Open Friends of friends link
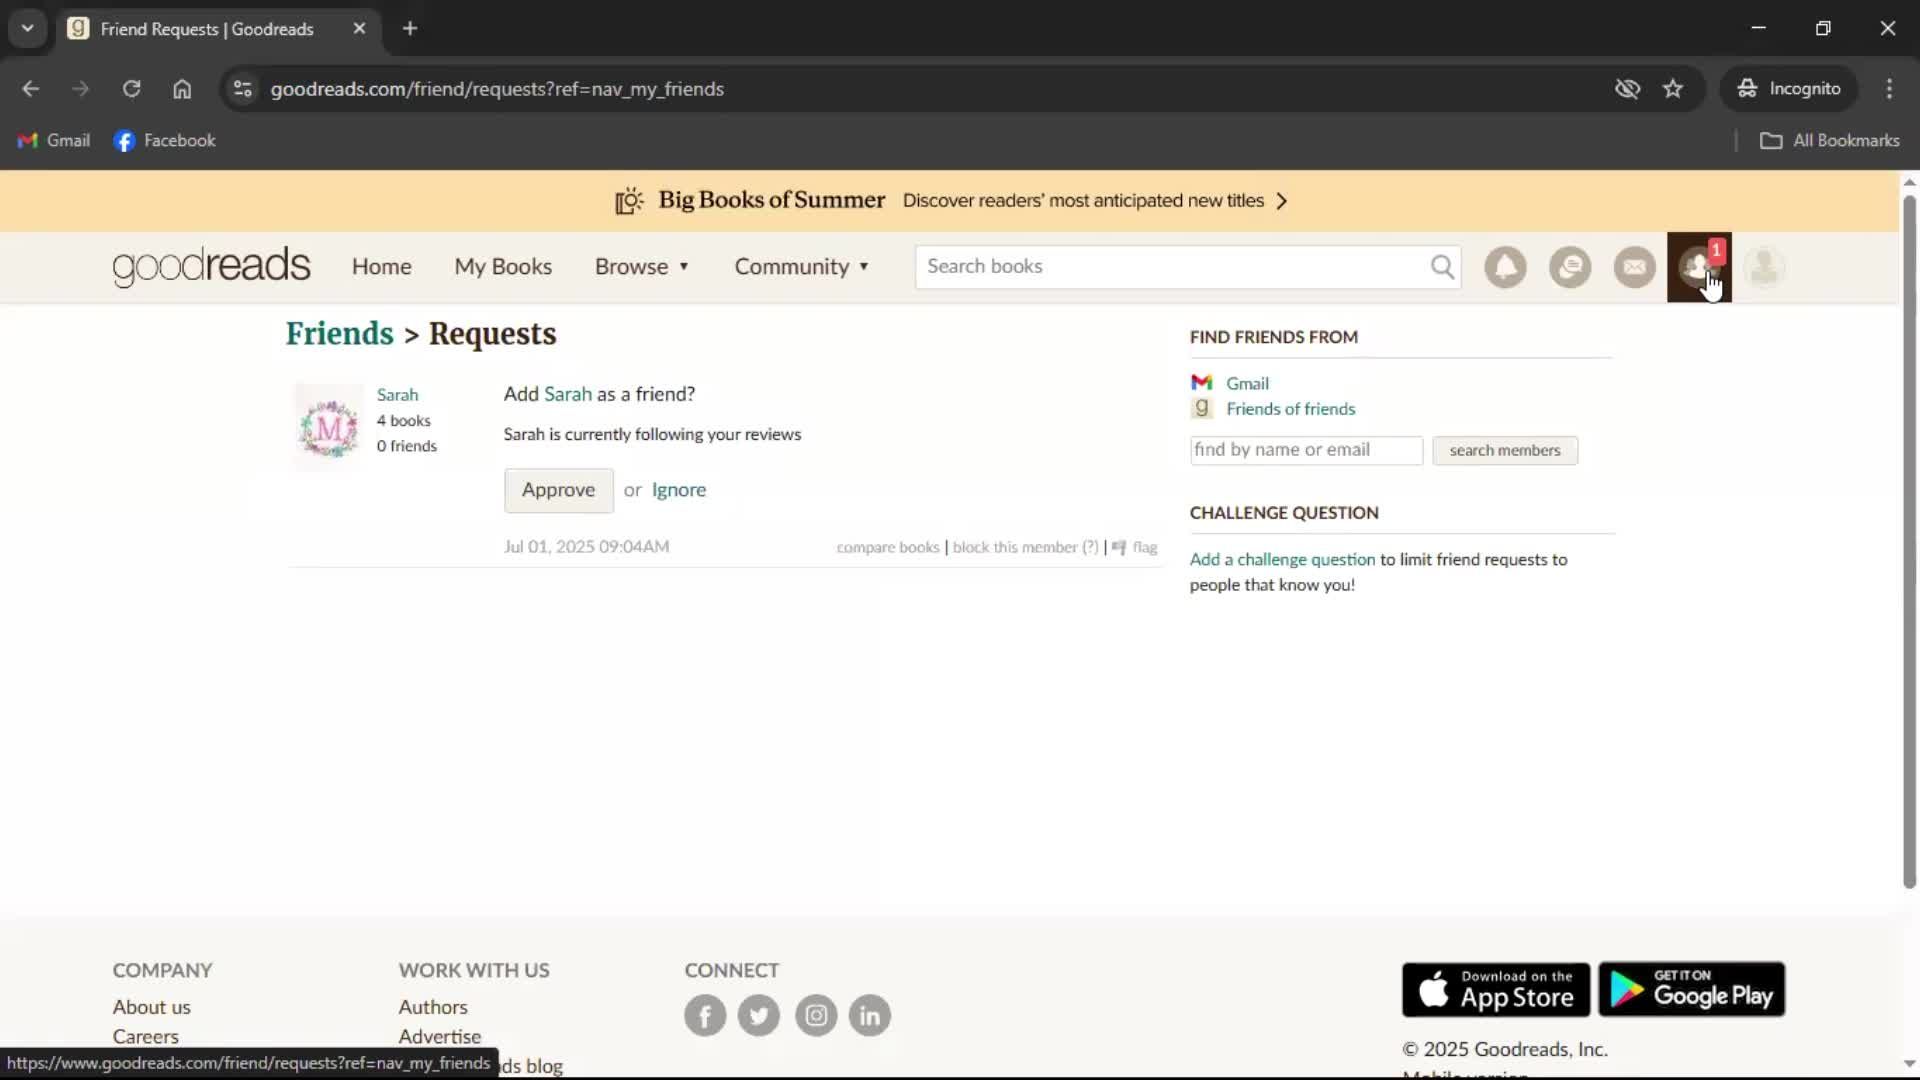Image resolution: width=1920 pixels, height=1080 pixels. (1290, 409)
